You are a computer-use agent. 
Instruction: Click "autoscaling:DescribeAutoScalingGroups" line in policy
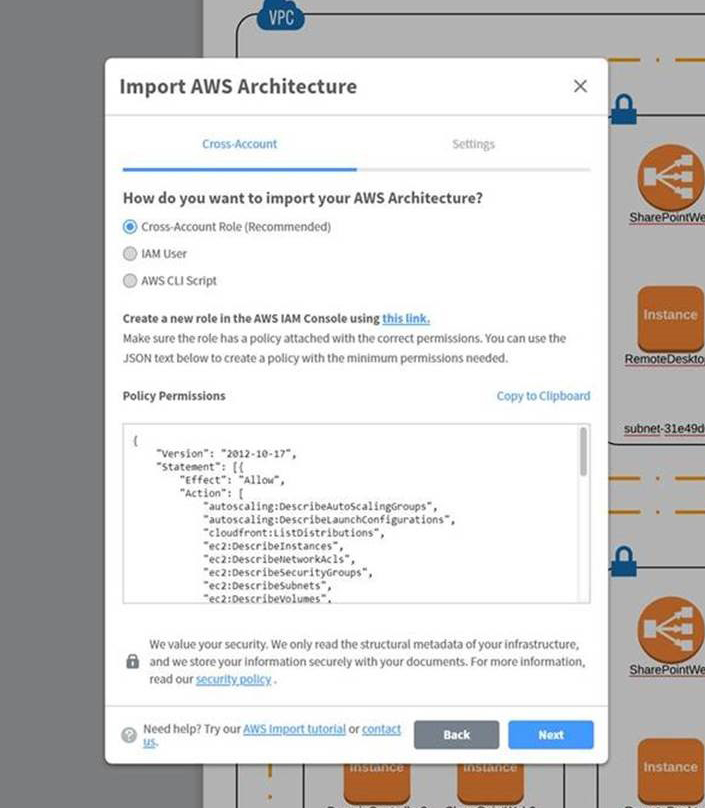point(320,506)
